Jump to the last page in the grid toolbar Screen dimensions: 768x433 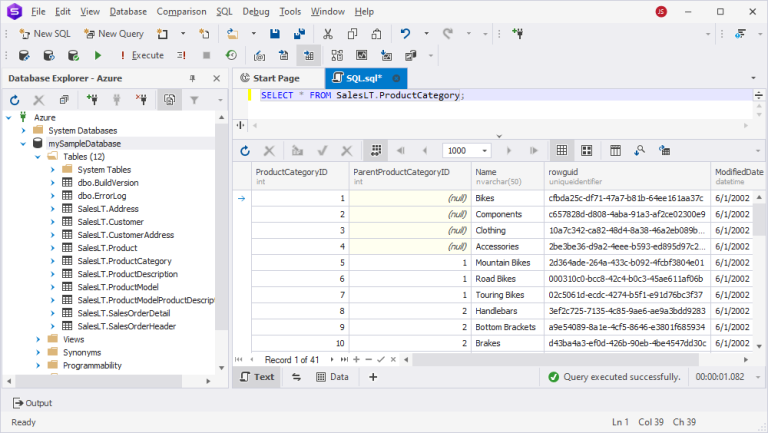533,151
